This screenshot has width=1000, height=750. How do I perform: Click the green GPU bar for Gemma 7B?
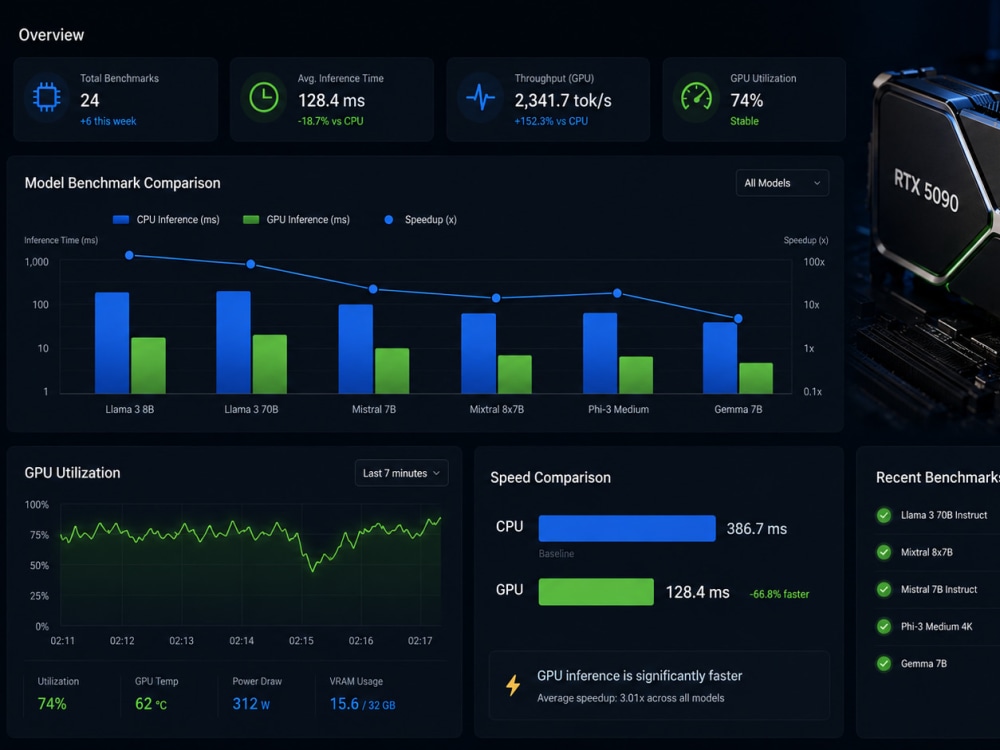tap(756, 378)
